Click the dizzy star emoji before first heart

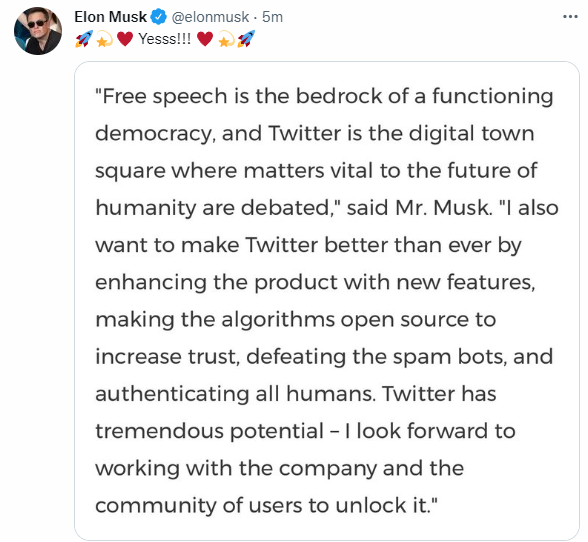(x=104, y=39)
